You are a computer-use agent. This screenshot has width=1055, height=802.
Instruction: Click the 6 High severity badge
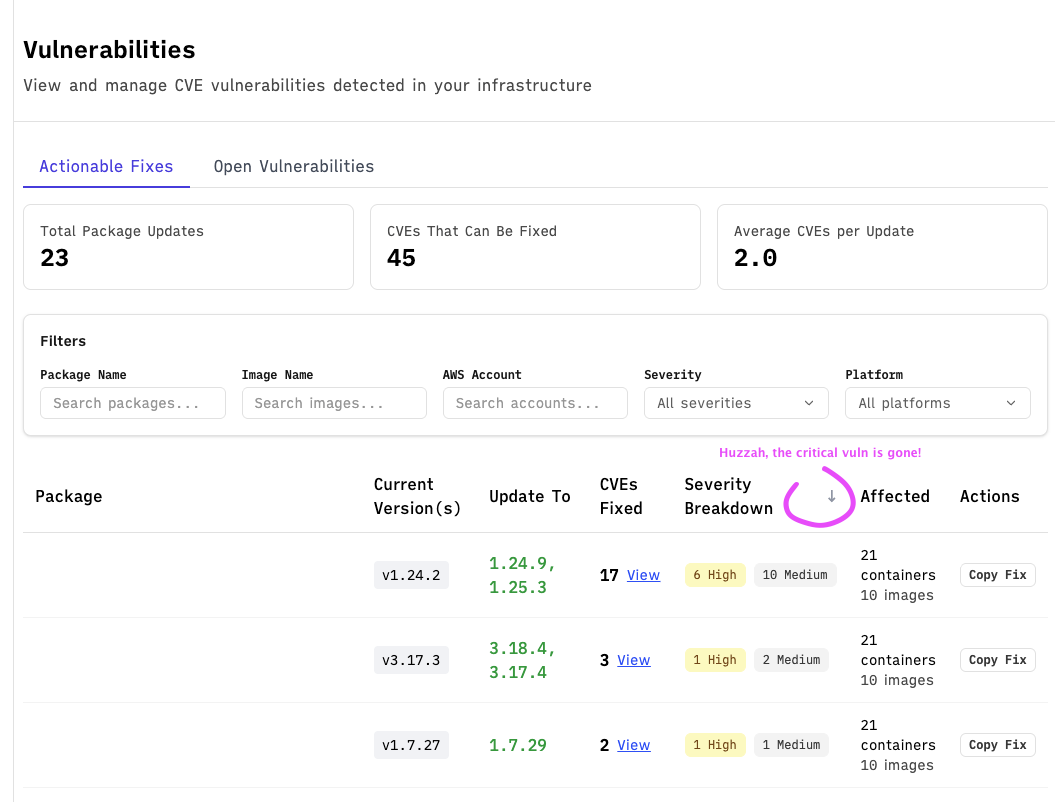tap(714, 575)
